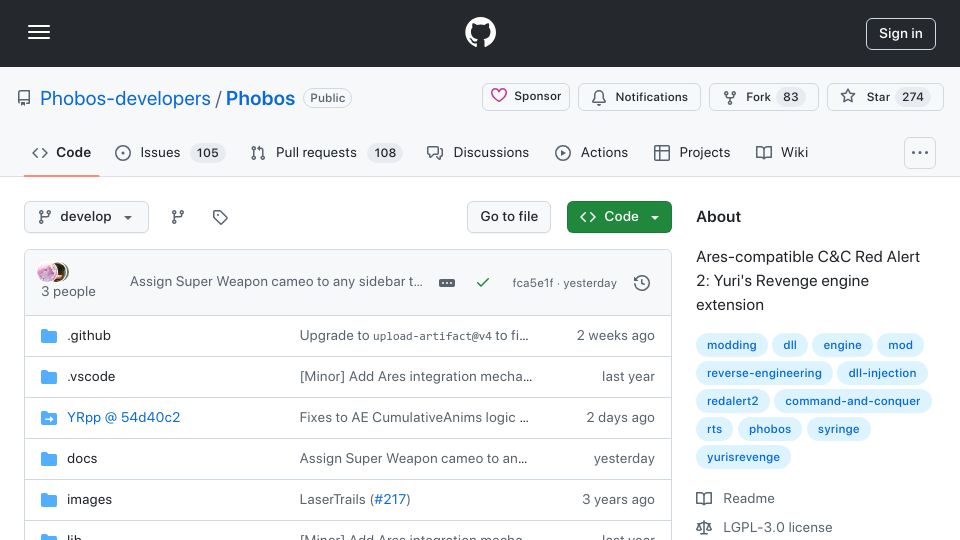Select the reverse-engineering topic tag

pyautogui.click(x=764, y=373)
